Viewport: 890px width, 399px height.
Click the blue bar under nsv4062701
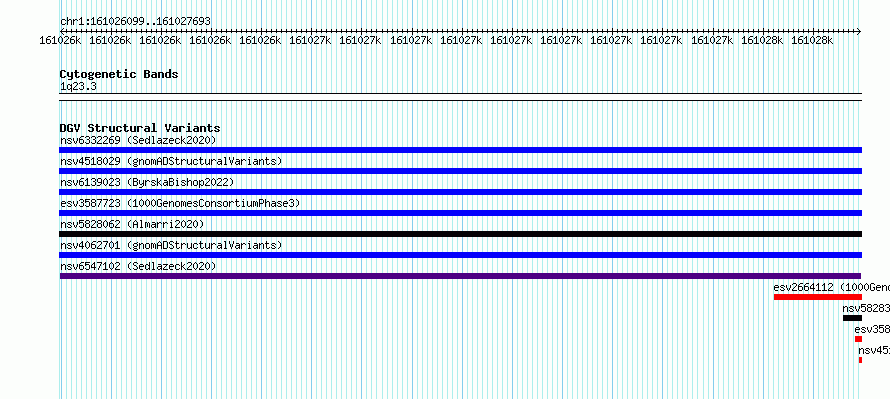[x=460, y=255]
